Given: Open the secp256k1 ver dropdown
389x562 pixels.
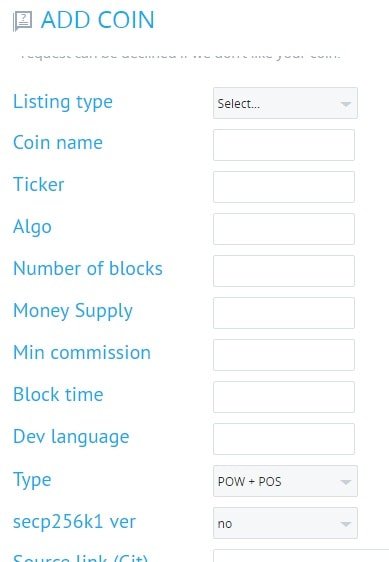Looking at the screenshot, I should pos(285,523).
